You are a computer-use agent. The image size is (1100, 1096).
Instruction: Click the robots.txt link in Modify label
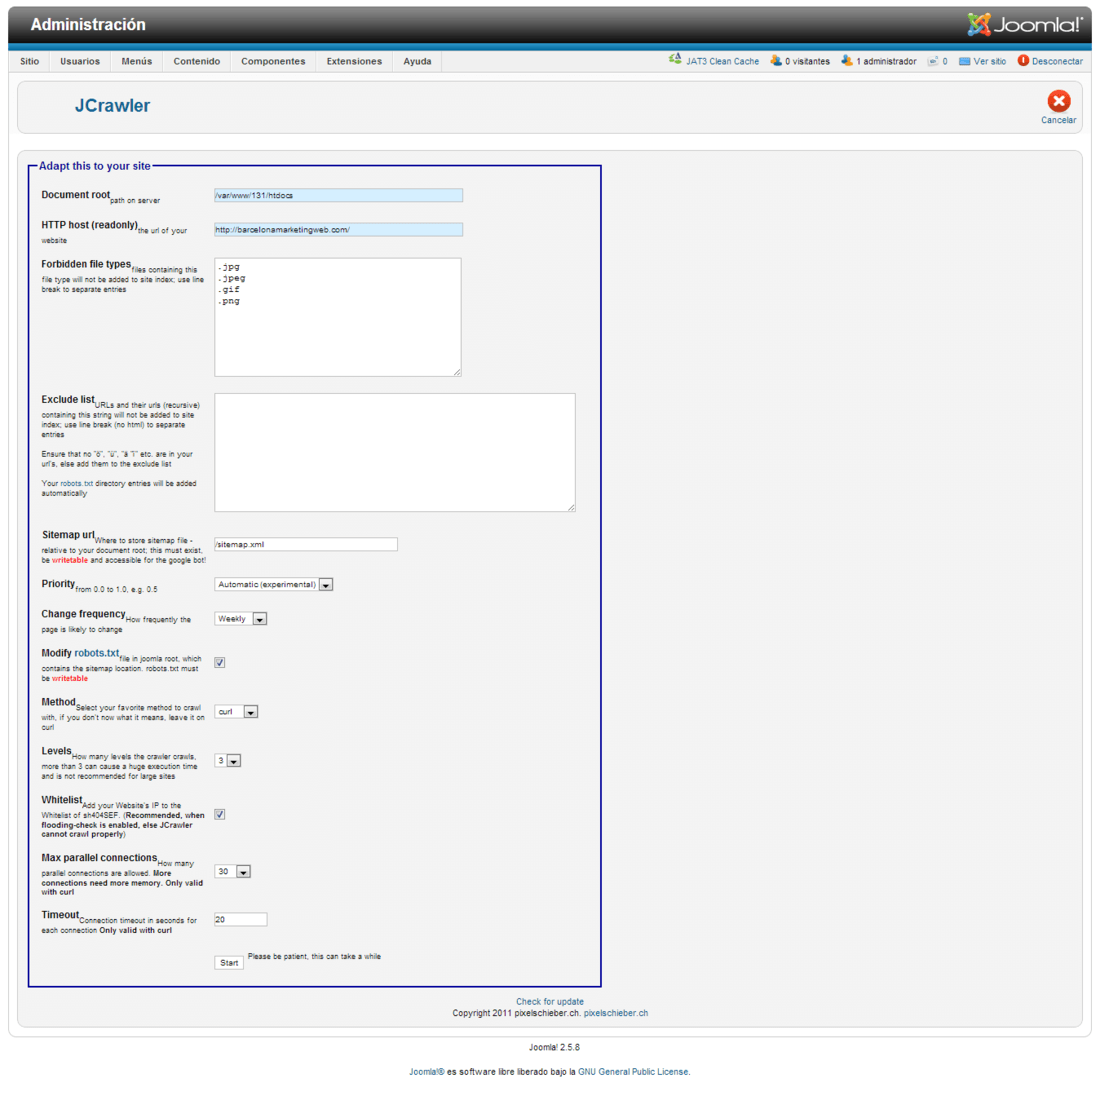click(97, 653)
